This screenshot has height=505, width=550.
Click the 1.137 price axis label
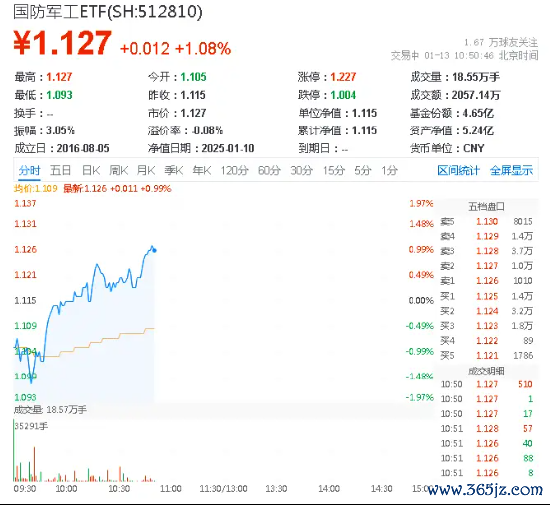[25, 203]
